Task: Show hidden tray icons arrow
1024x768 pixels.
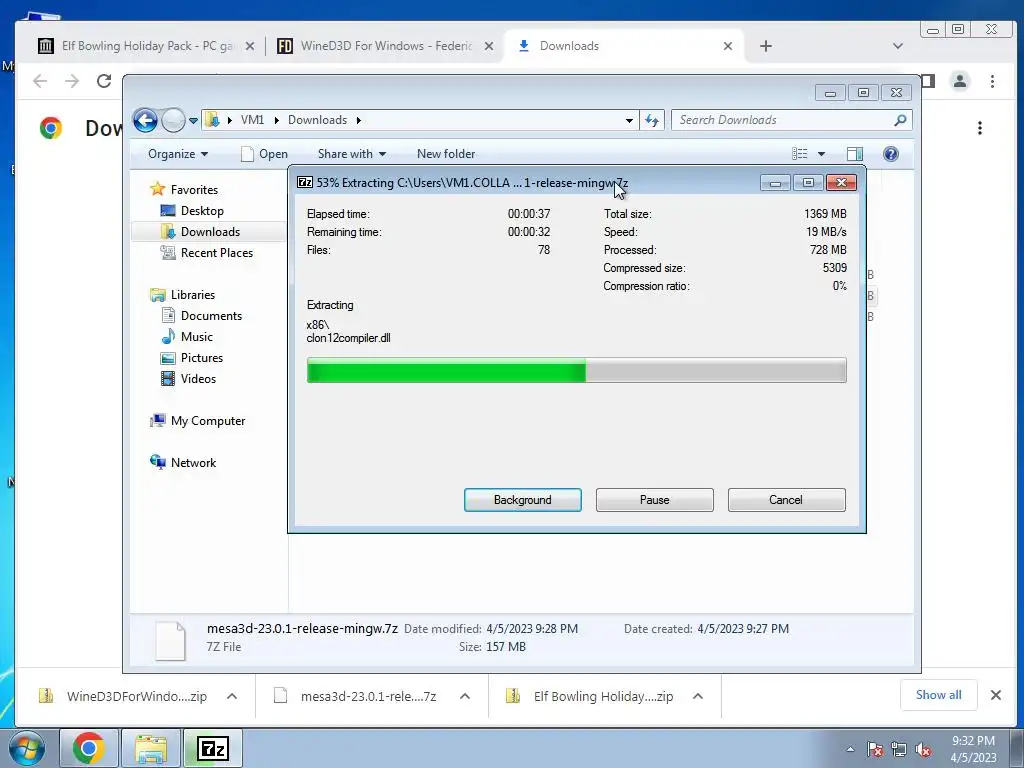Action: click(x=850, y=750)
